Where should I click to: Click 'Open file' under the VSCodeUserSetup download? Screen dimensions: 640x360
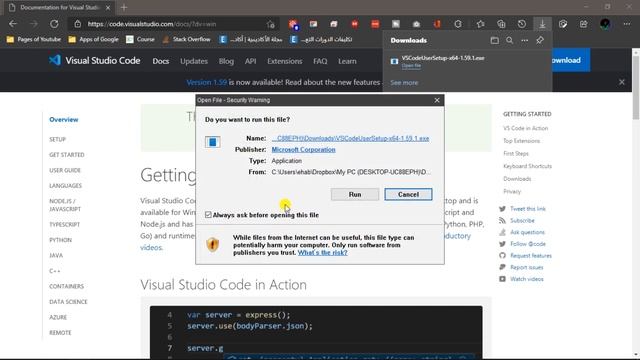coord(411,66)
